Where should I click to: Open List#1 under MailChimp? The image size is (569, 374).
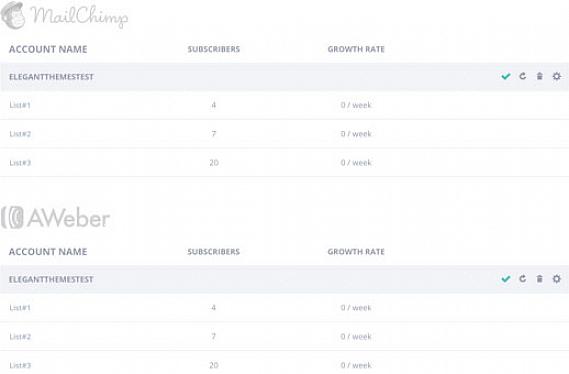[x=20, y=105]
